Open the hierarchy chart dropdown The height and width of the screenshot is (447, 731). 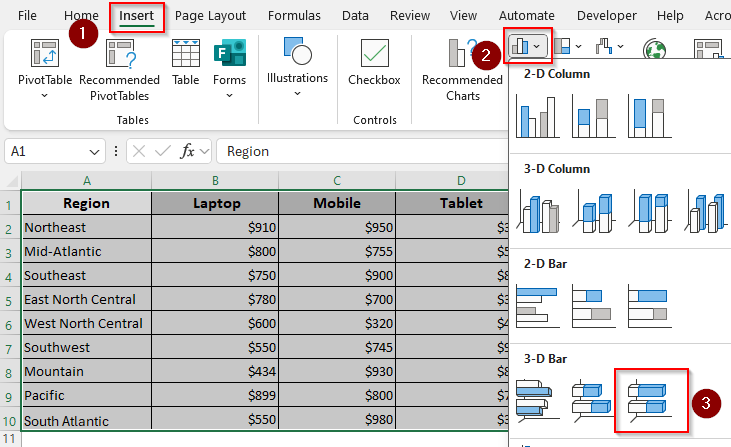point(568,46)
